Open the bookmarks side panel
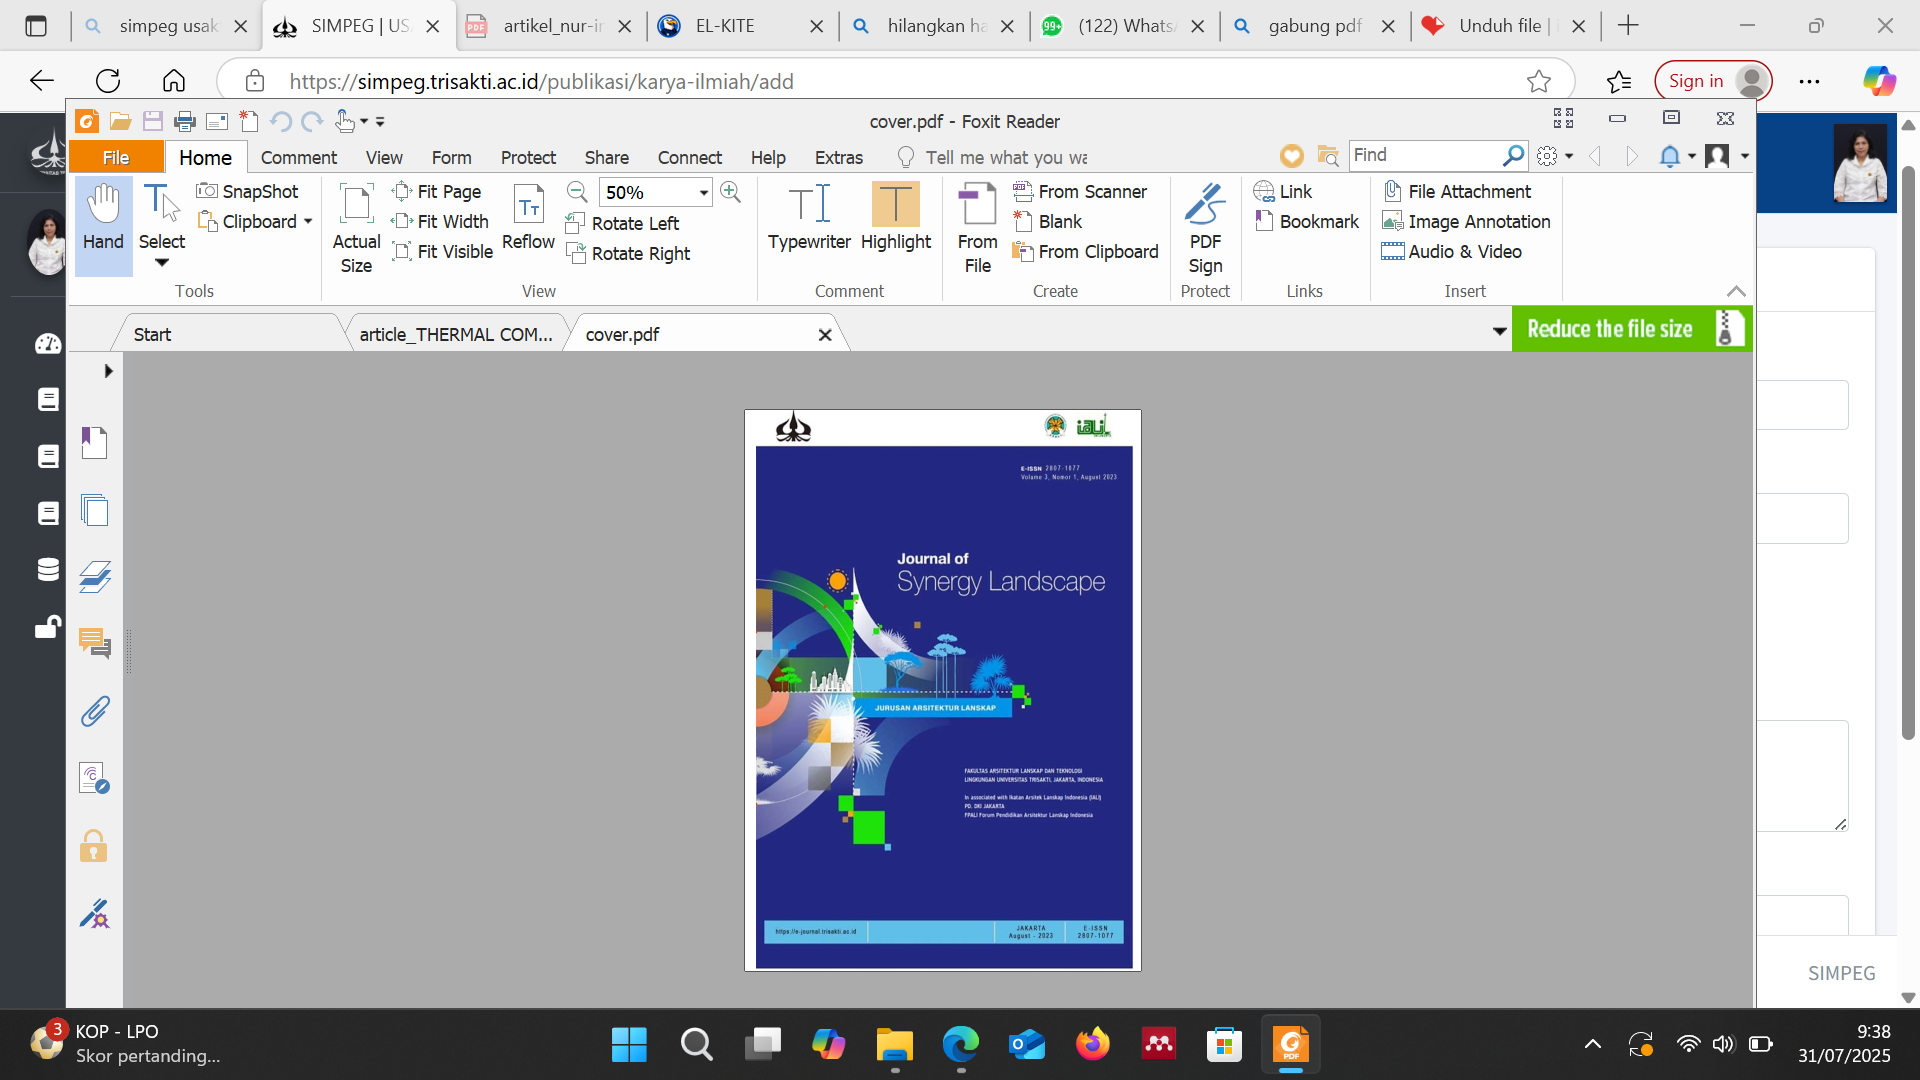Viewport: 1920px width, 1080px height. click(x=94, y=442)
